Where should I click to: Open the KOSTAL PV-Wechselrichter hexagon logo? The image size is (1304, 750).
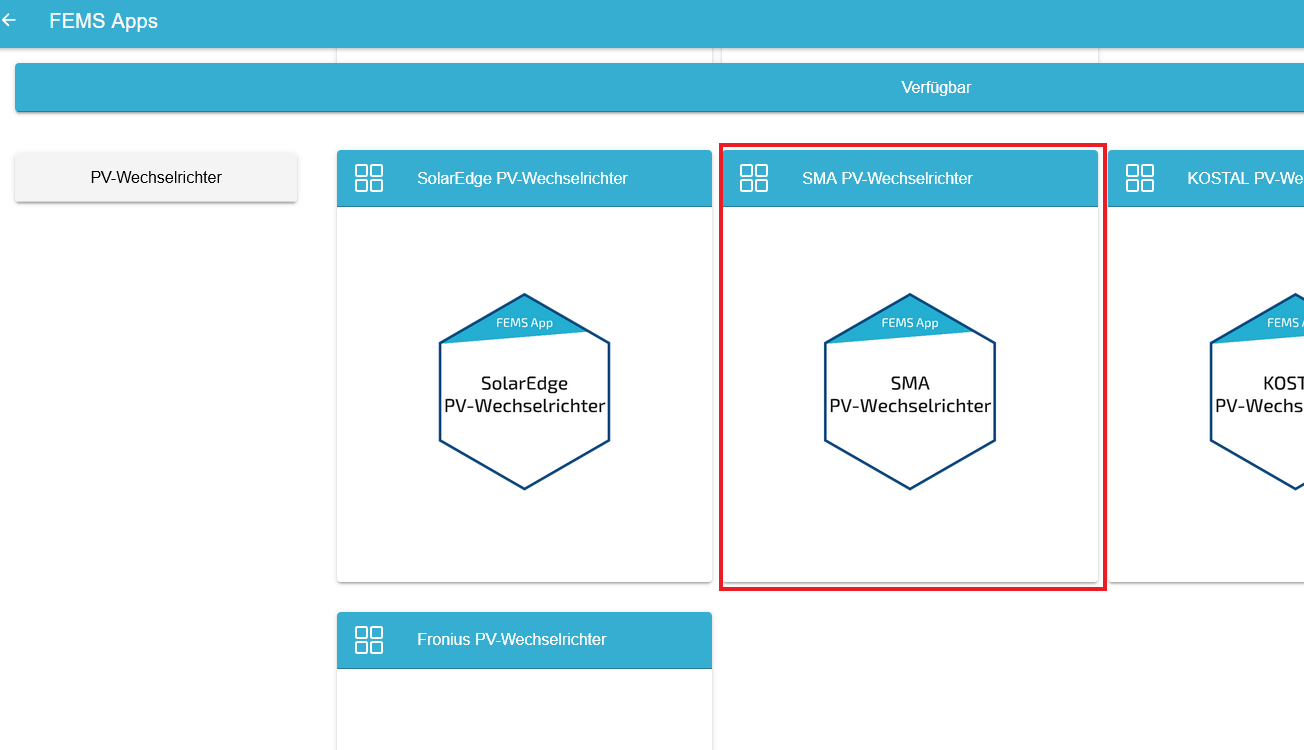click(1257, 391)
